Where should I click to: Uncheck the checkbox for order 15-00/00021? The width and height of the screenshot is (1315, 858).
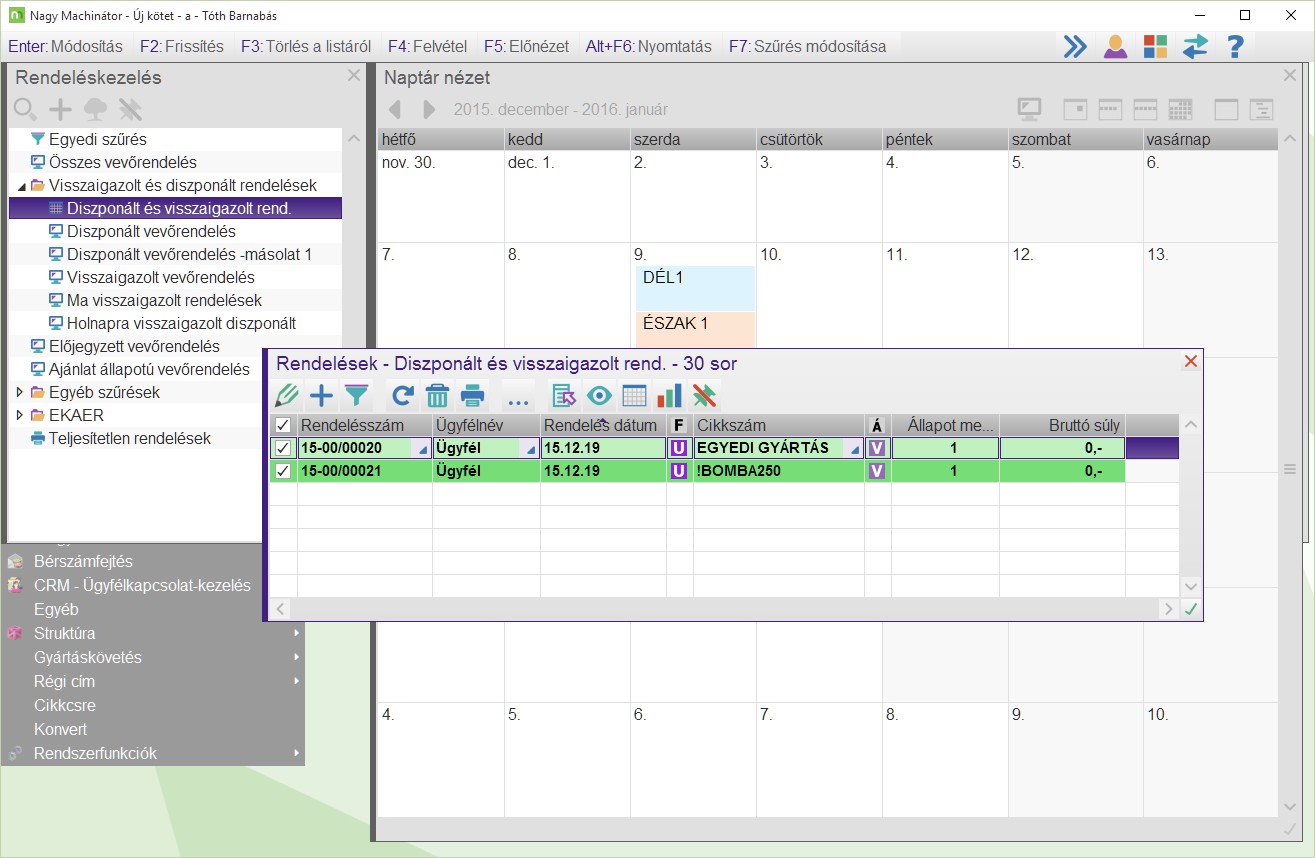click(283, 471)
